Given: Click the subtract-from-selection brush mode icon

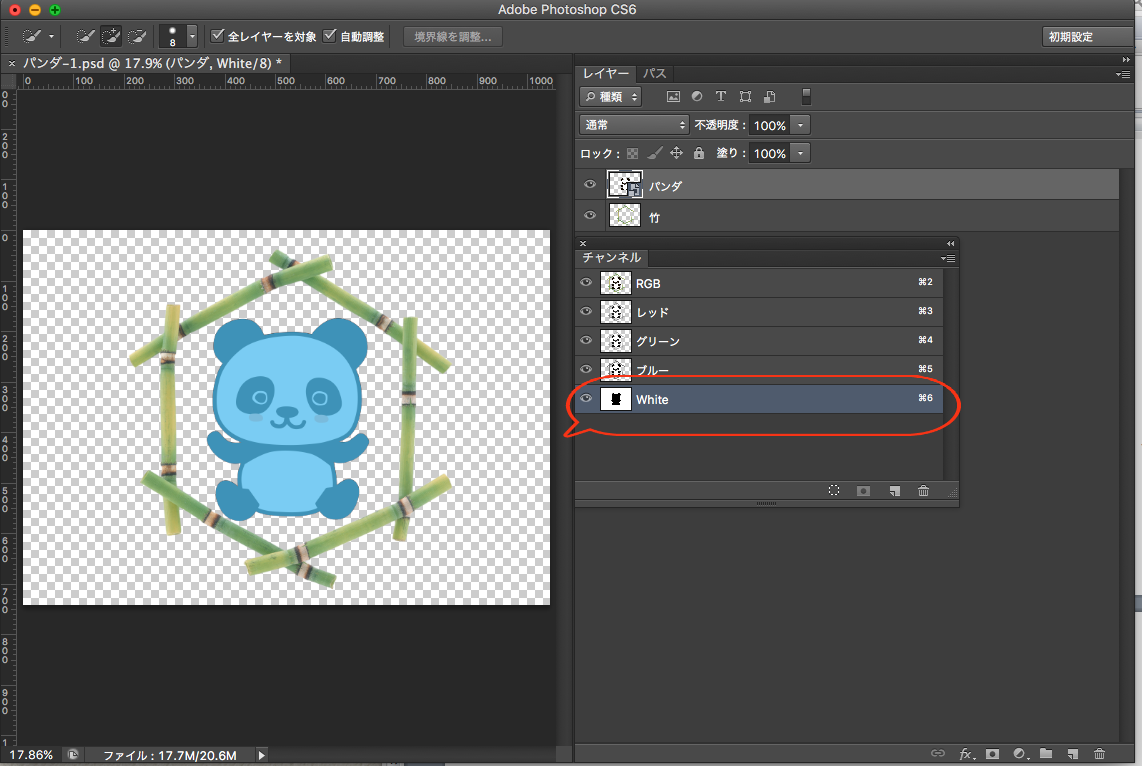Looking at the screenshot, I should pyautogui.click(x=137, y=37).
